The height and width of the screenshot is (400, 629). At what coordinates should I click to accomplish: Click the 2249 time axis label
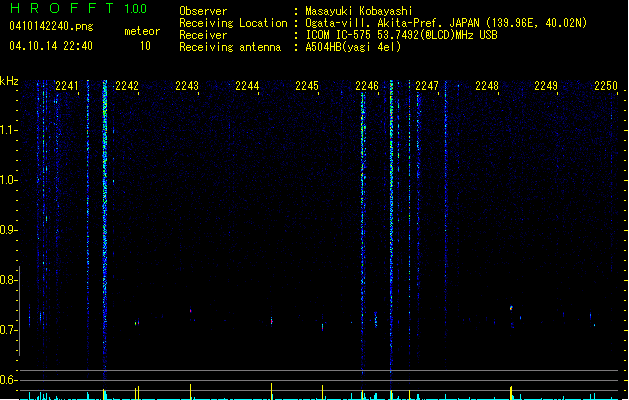click(546, 86)
